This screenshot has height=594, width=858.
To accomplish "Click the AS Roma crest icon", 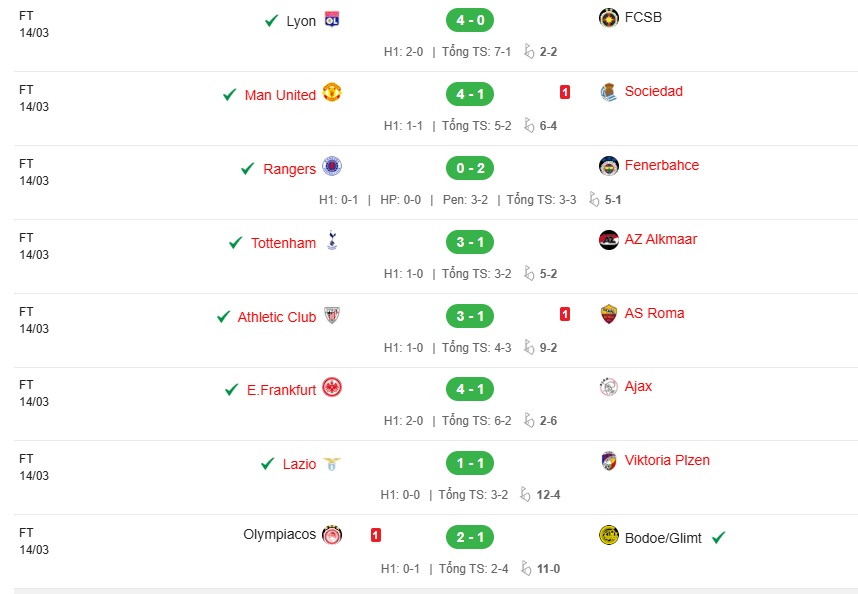I will 608,314.
